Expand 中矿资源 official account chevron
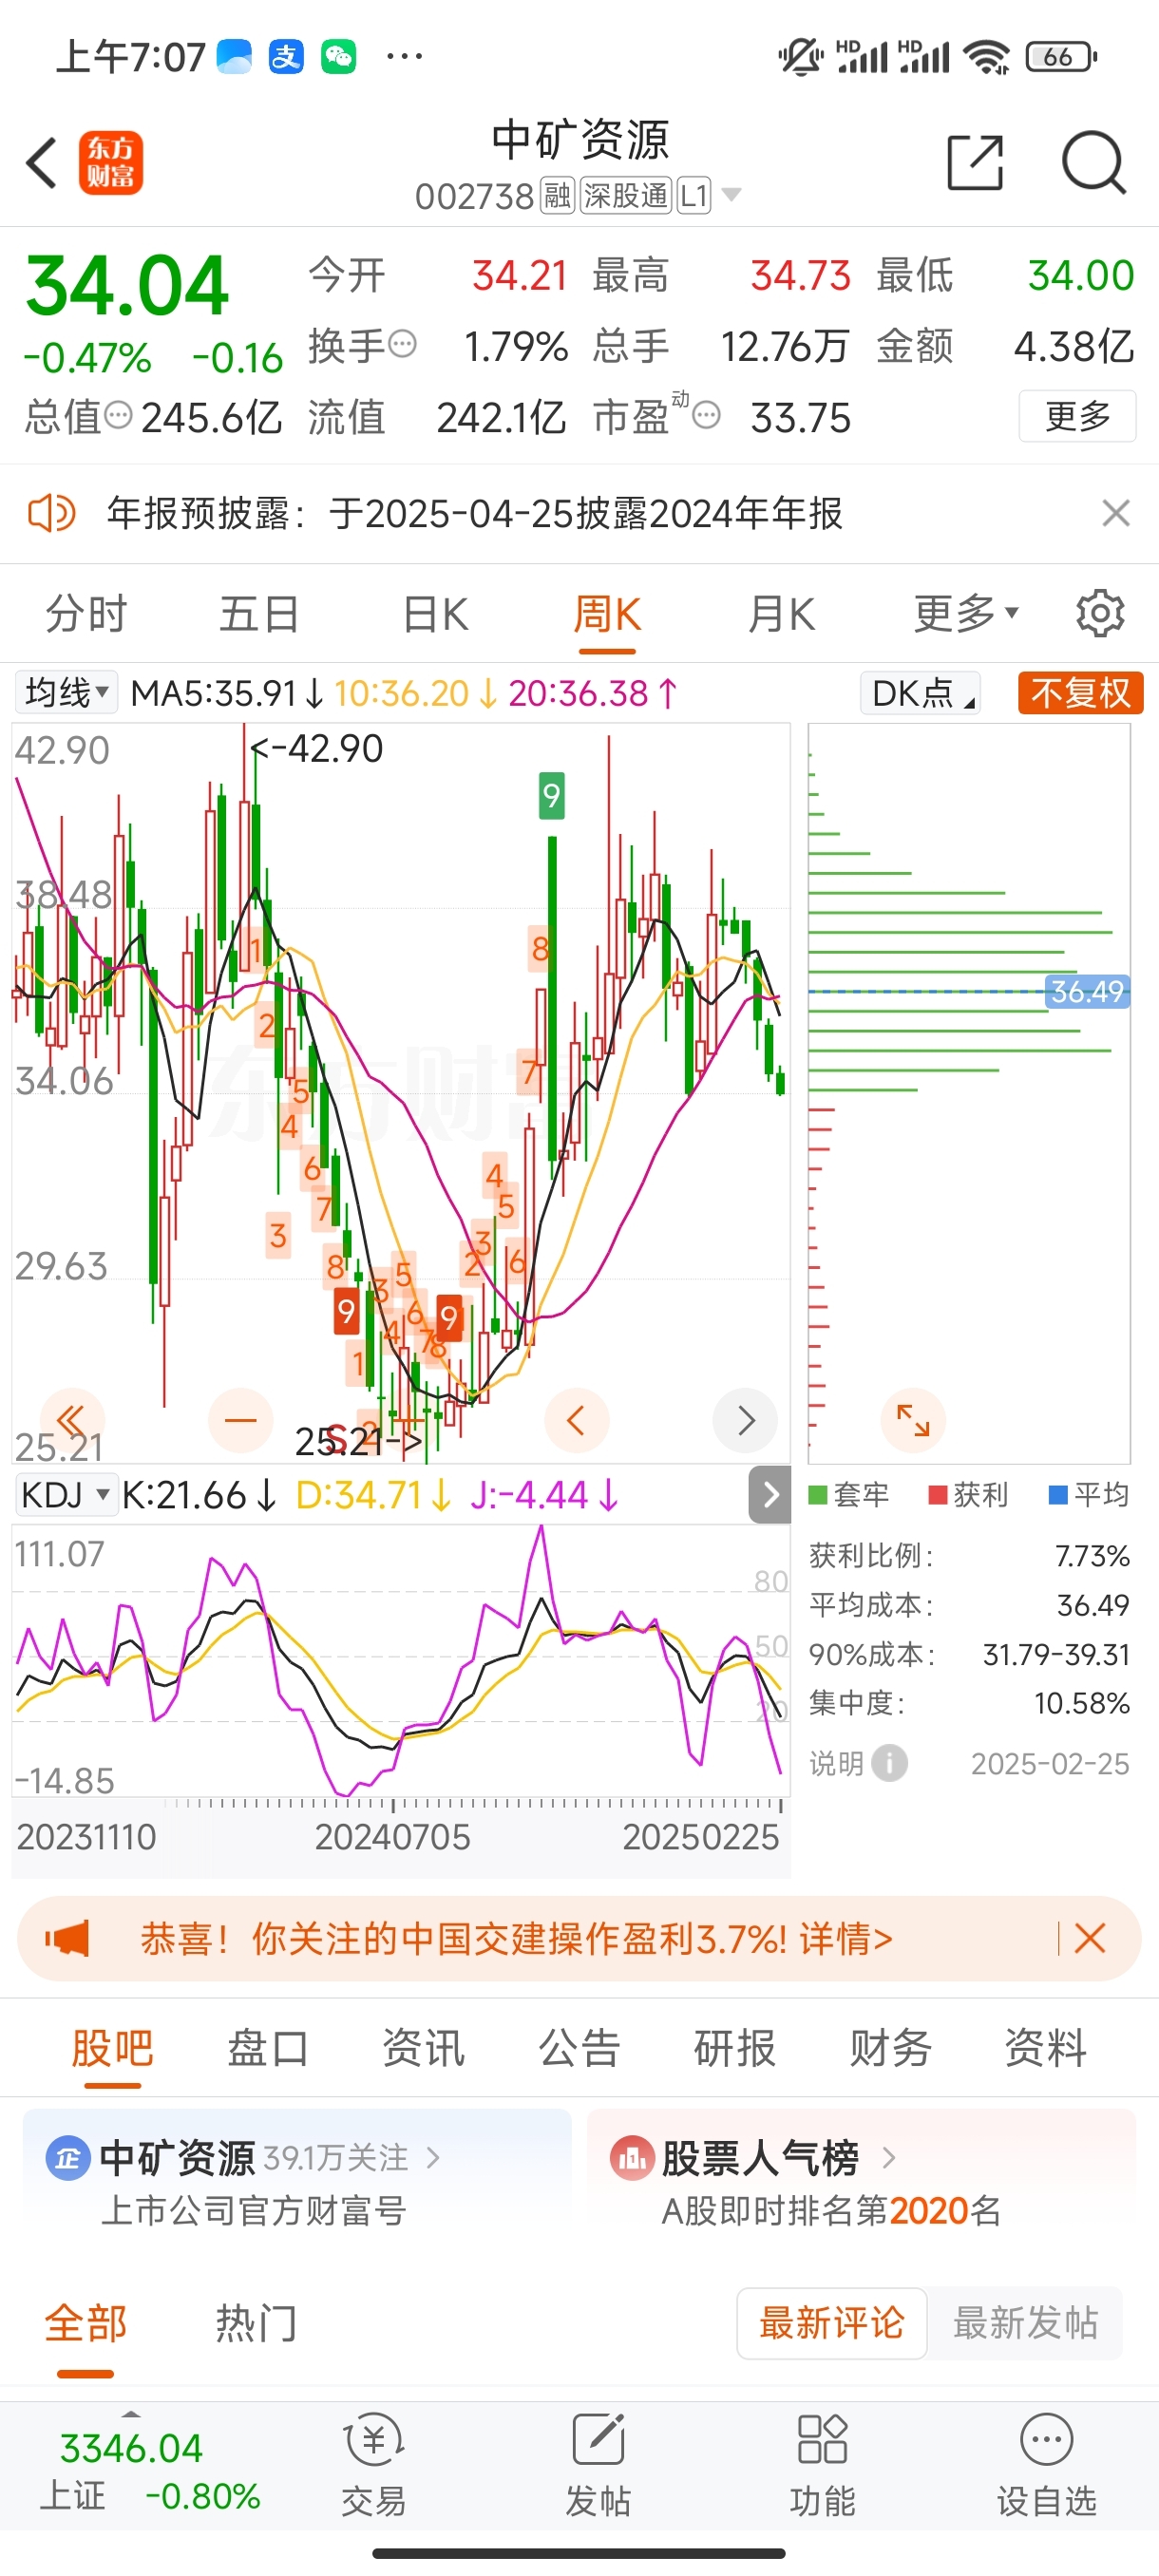1159x2576 pixels. point(433,2157)
